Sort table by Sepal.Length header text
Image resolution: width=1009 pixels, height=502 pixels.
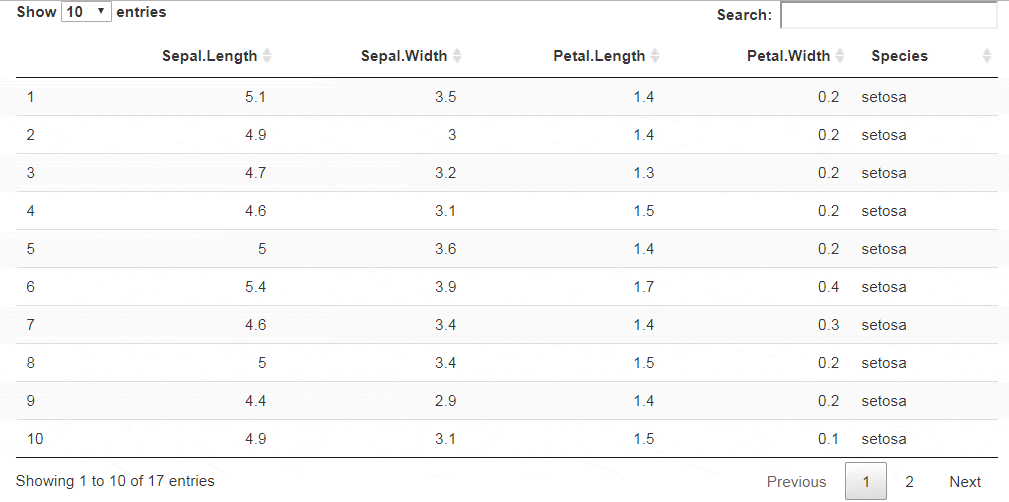click(209, 56)
